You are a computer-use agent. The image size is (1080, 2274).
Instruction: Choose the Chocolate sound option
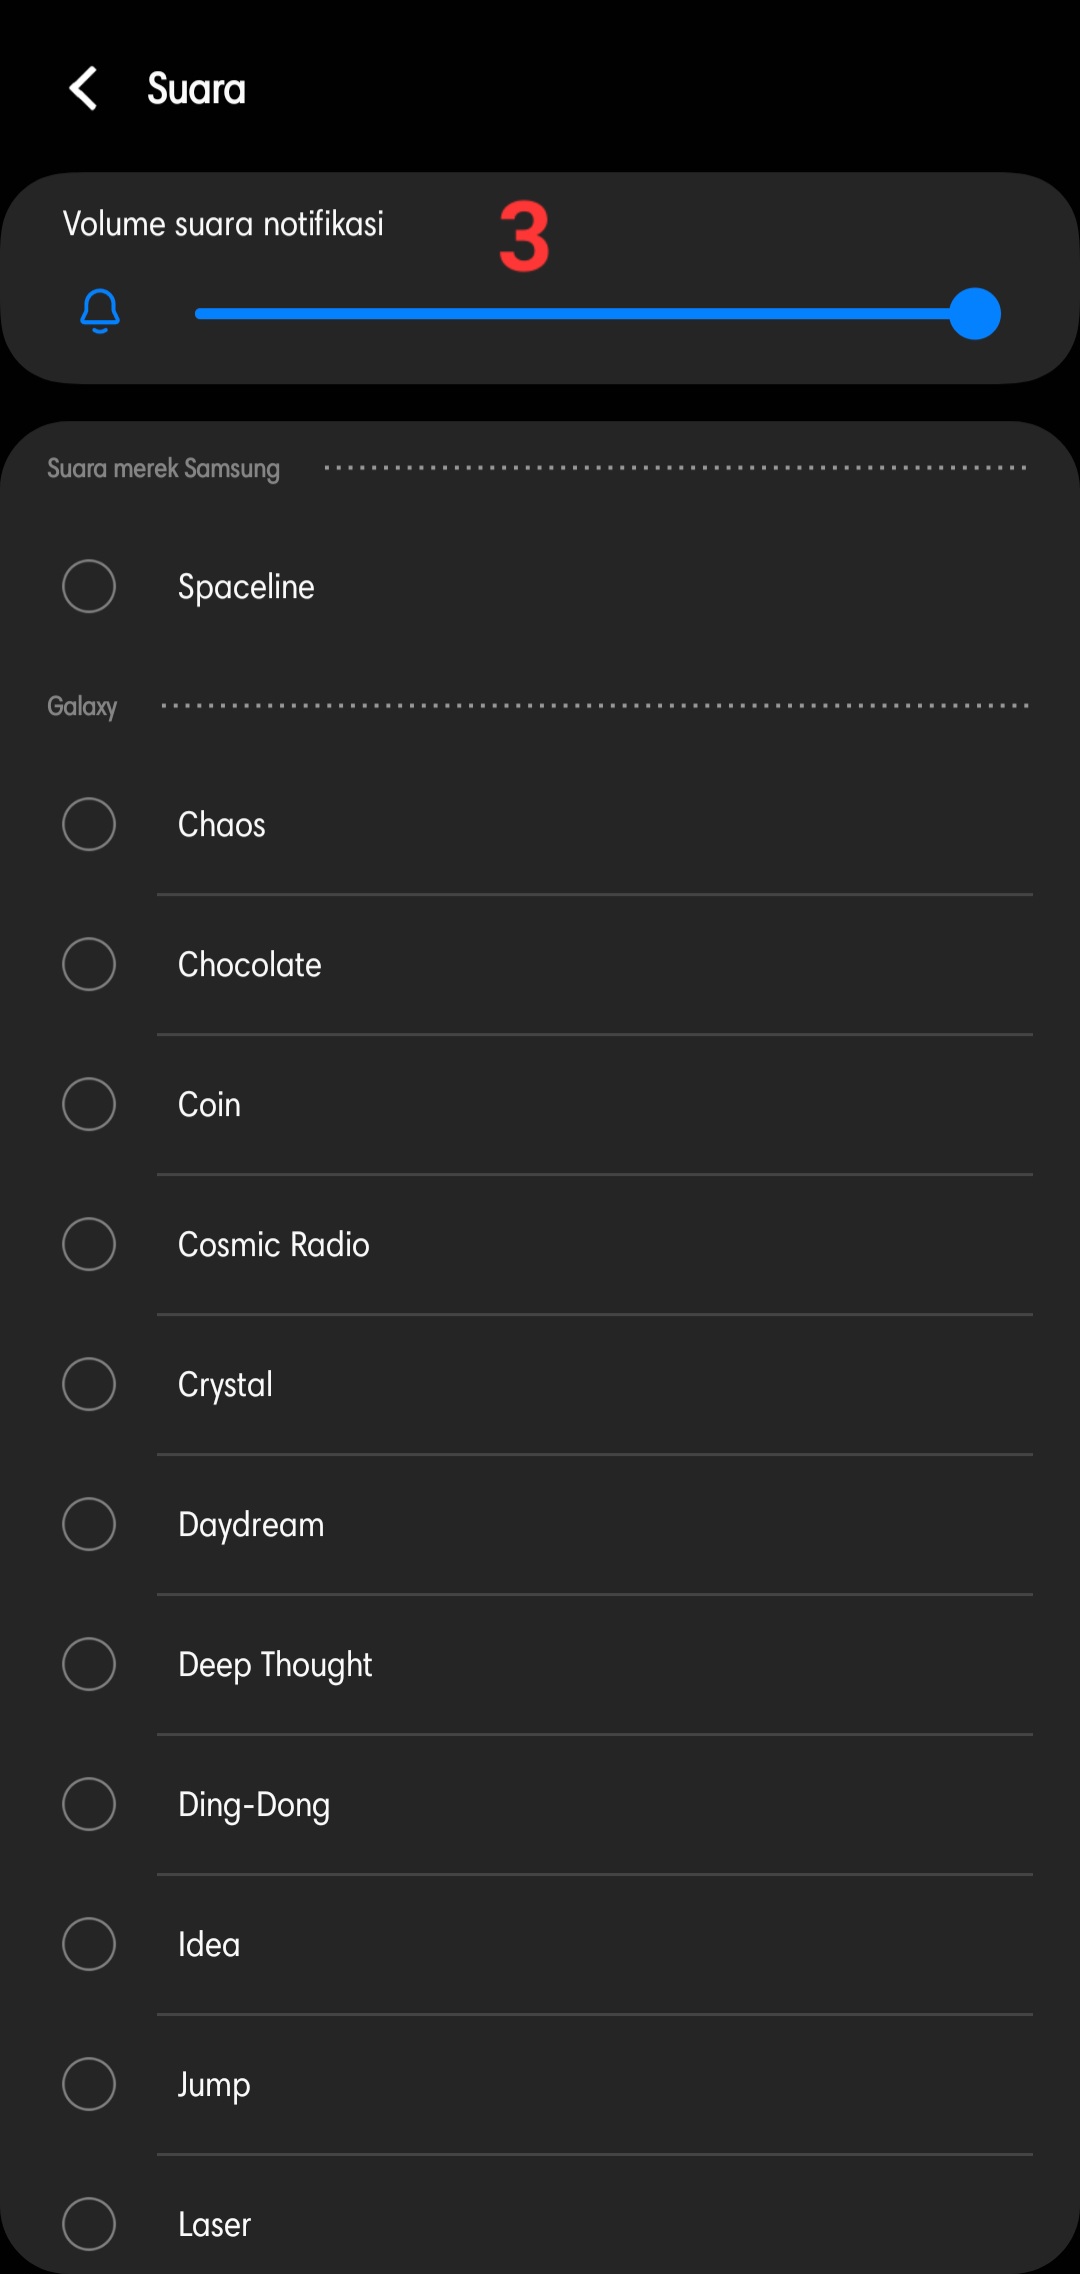pos(89,964)
